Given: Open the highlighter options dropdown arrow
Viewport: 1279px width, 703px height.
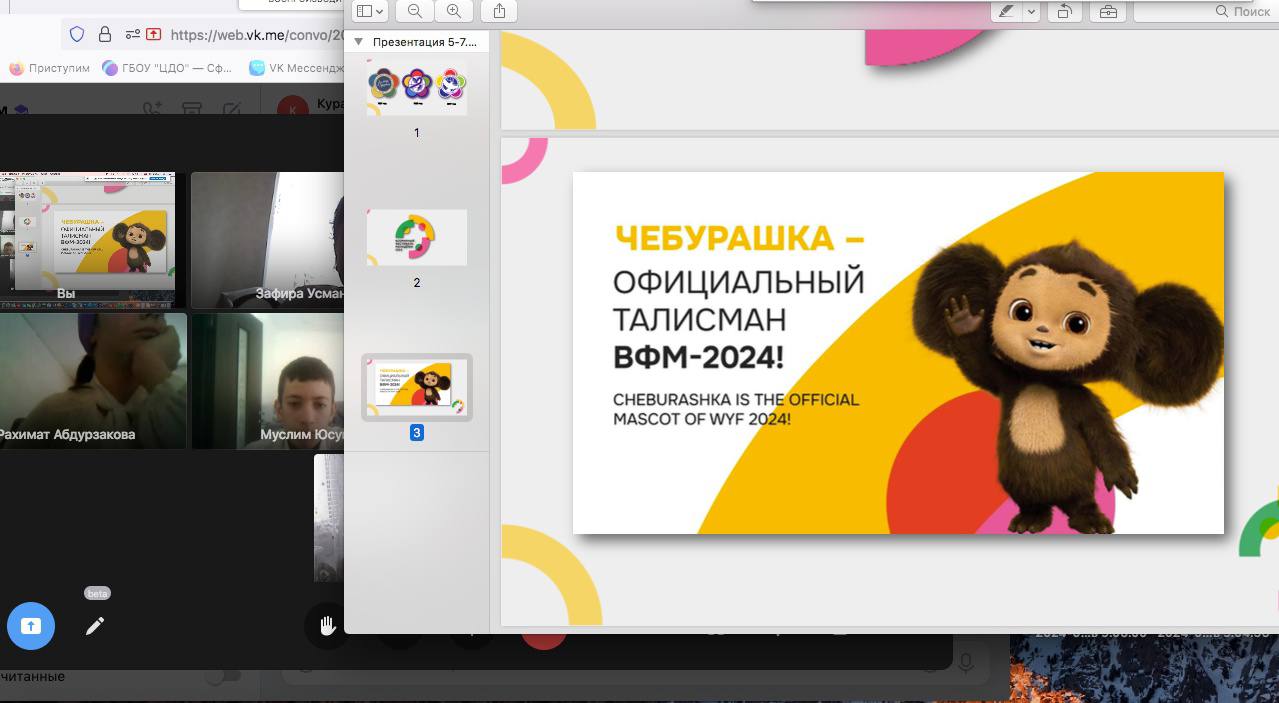Looking at the screenshot, I should (x=1031, y=11).
